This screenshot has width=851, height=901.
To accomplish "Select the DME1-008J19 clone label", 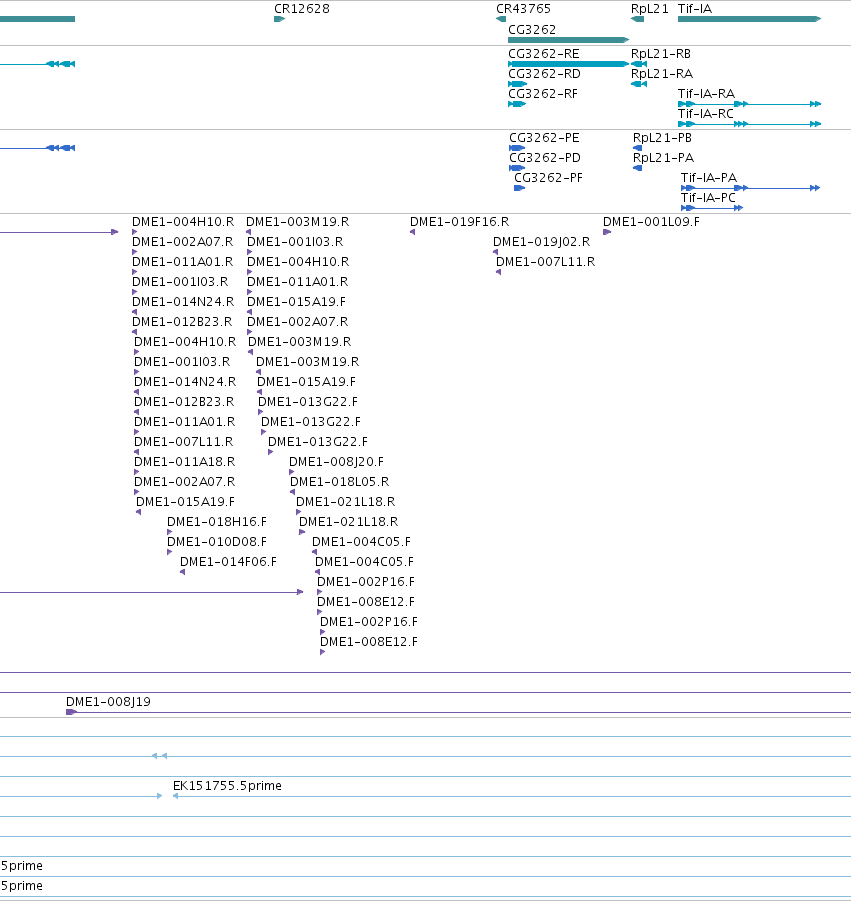I will [x=109, y=702].
